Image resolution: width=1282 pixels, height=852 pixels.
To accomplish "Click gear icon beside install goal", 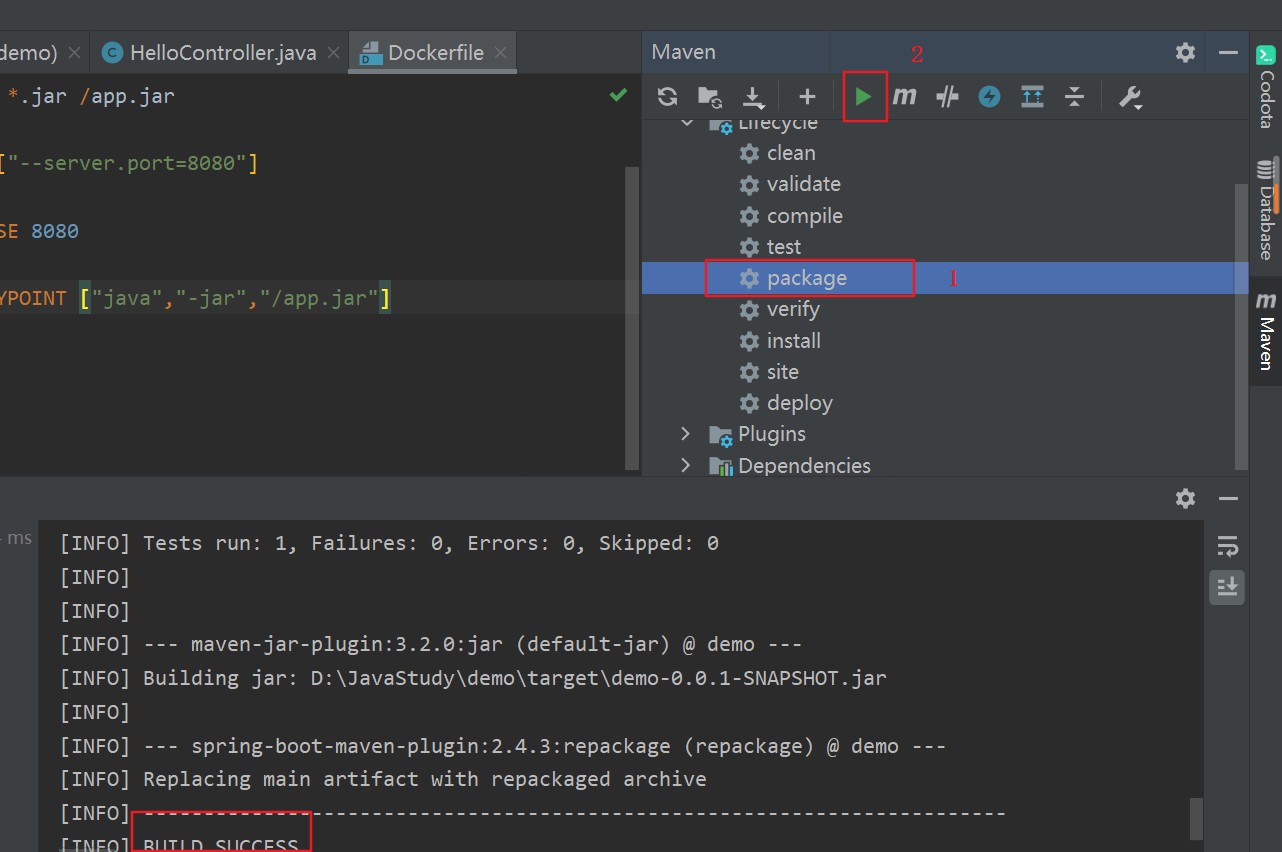I will pyautogui.click(x=749, y=341).
